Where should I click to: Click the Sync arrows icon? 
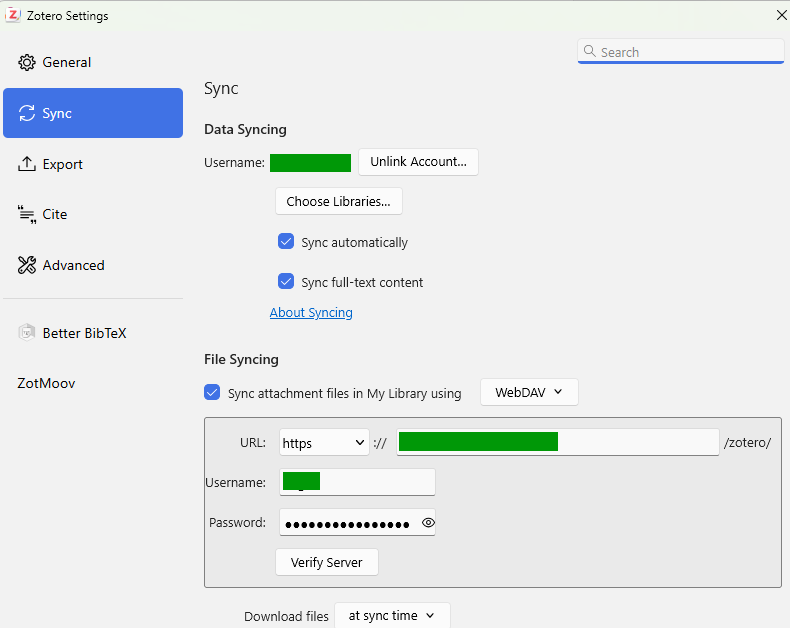27,113
